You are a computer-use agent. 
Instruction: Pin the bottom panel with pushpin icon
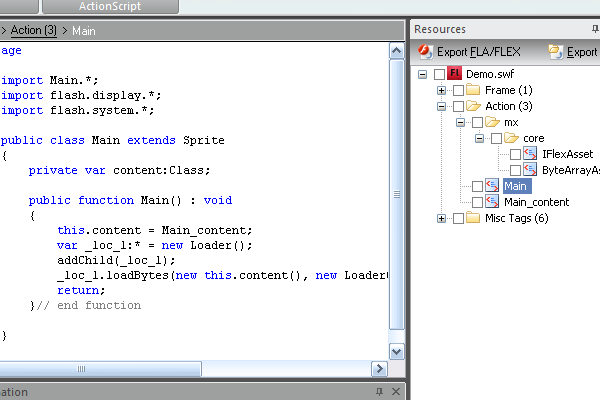coord(379,393)
